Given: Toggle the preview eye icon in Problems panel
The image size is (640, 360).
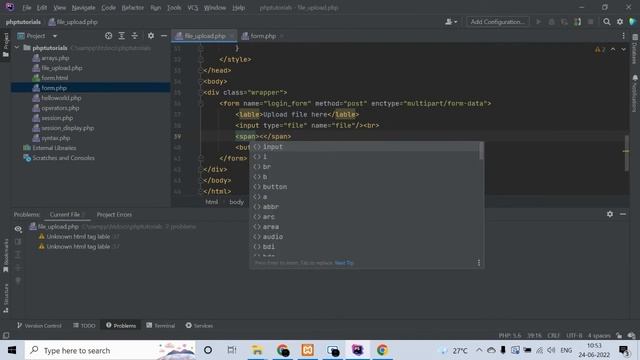Looking at the screenshot, I should (x=18, y=229).
